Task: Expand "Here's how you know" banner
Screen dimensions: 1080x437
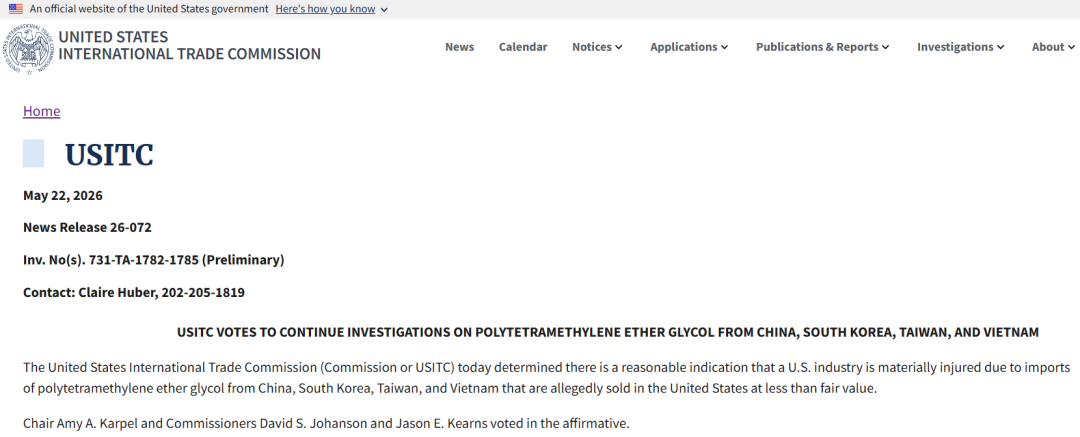Action: tap(331, 9)
